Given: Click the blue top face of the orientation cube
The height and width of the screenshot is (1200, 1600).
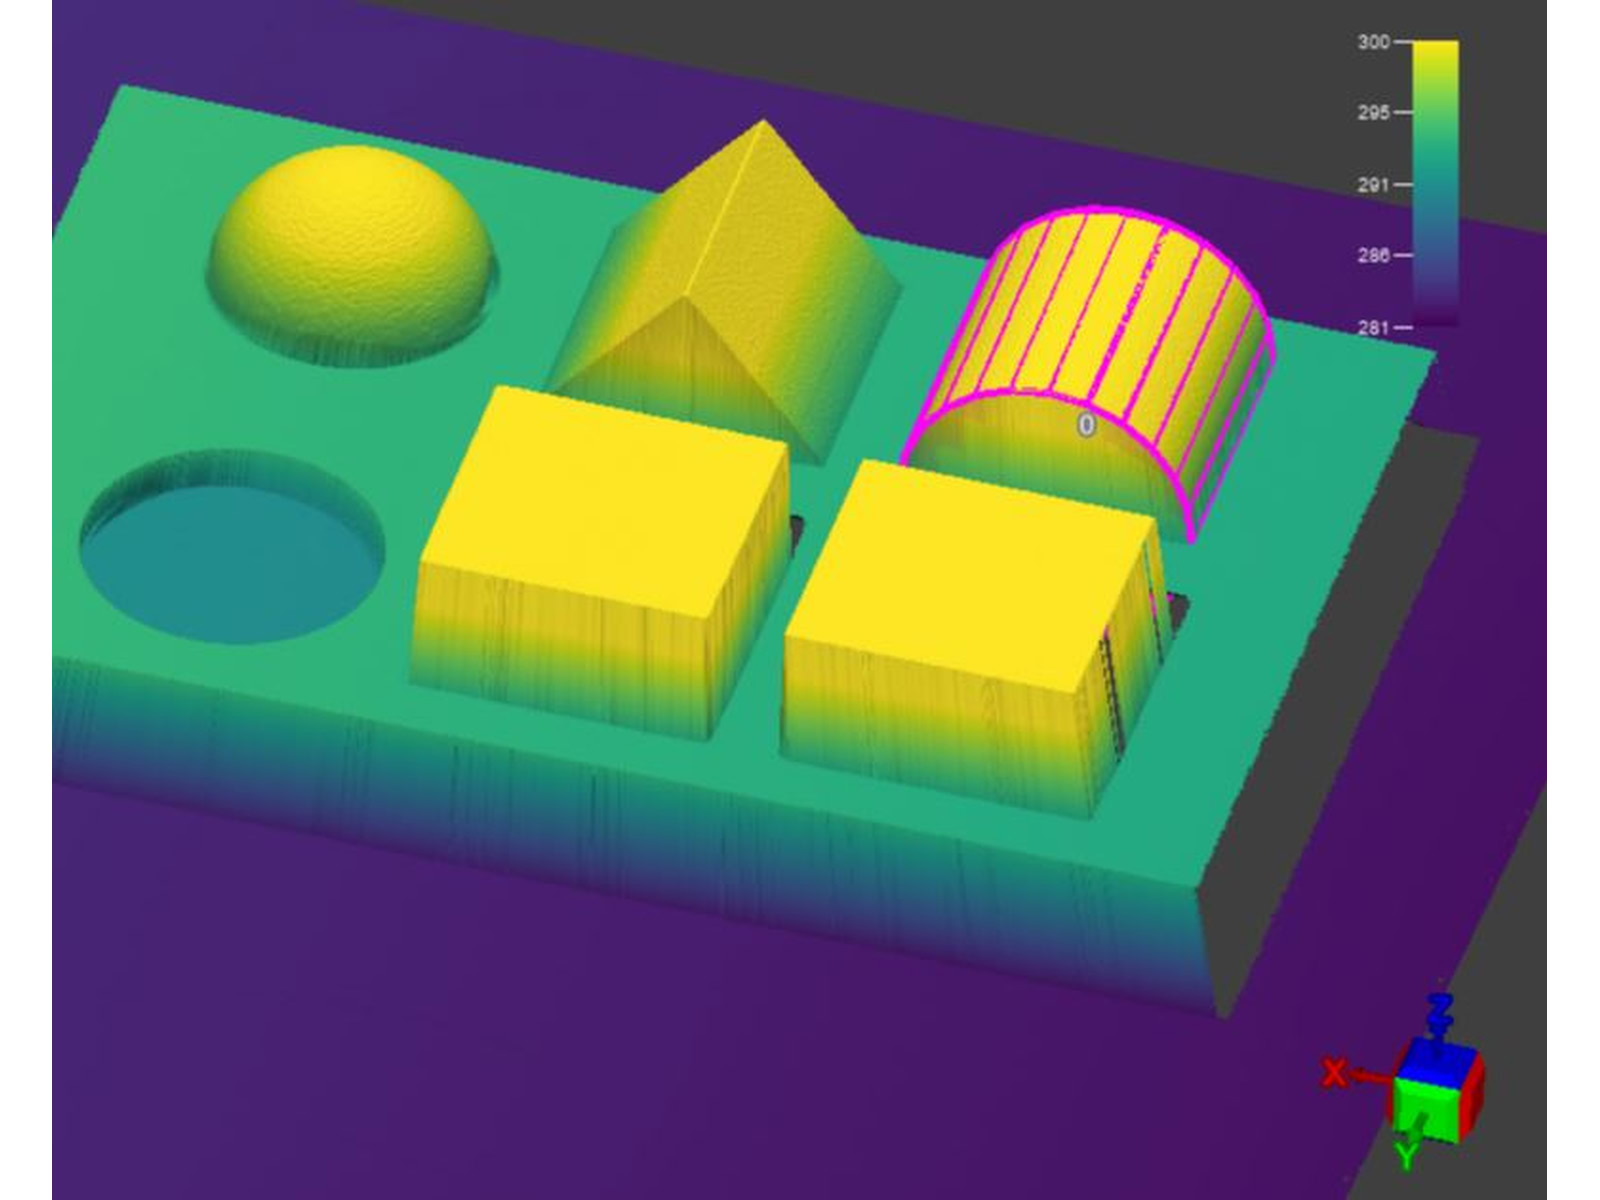Looking at the screenshot, I should click(x=1437, y=1061).
